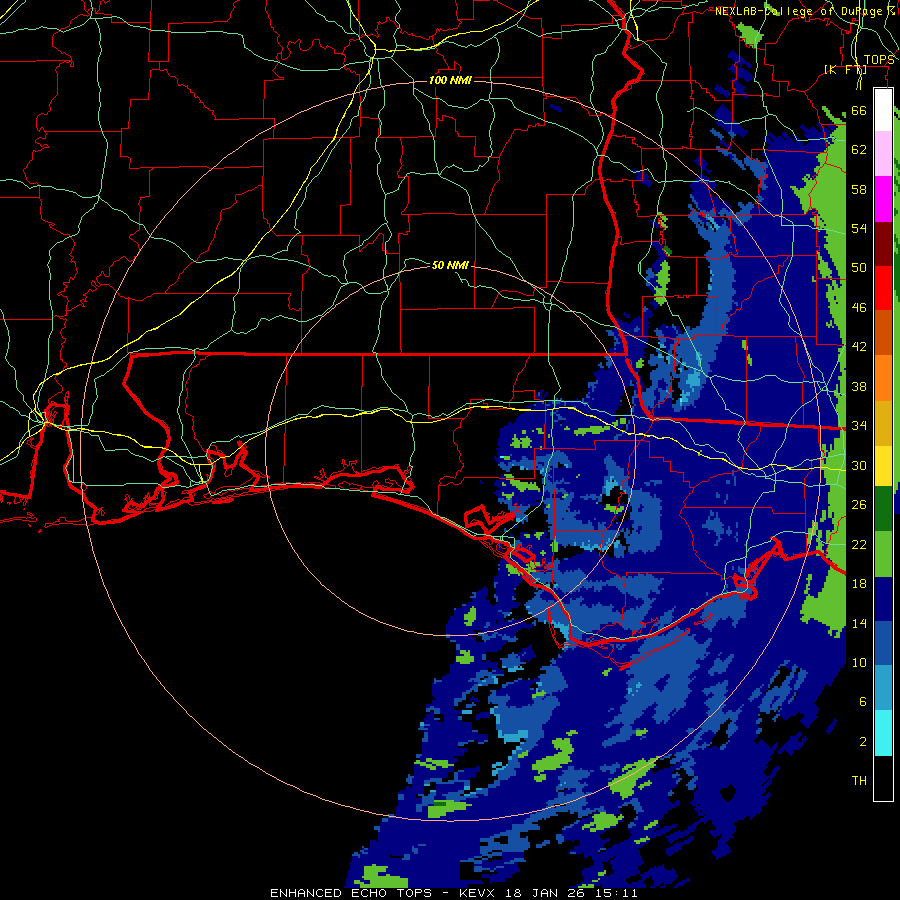Image resolution: width=900 pixels, height=900 pixels.
Task: Select the light pink legend color band
Action: [883, 153]
